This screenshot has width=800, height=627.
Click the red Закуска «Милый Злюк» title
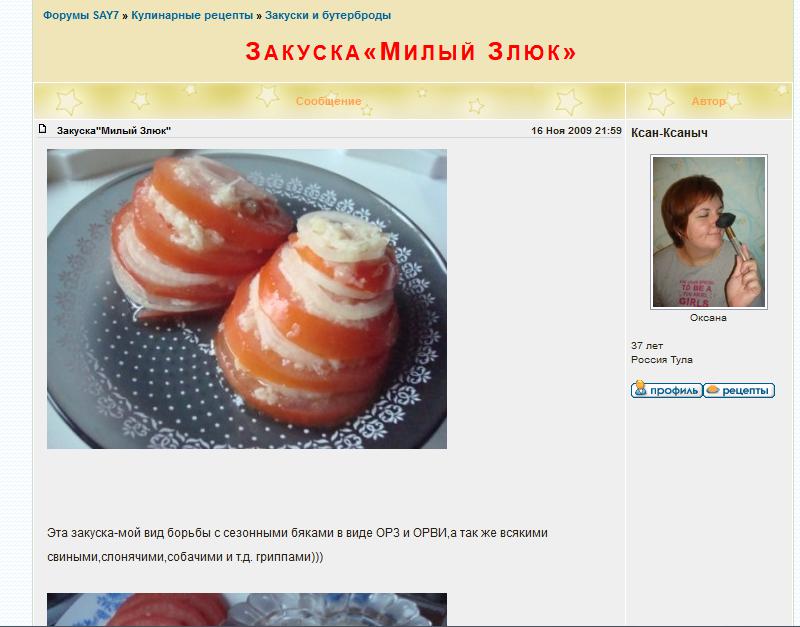[411, 52]
